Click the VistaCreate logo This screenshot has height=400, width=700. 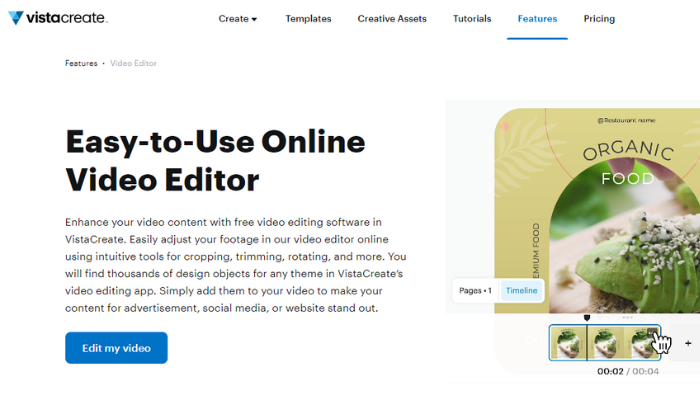(x=58, y=18)
